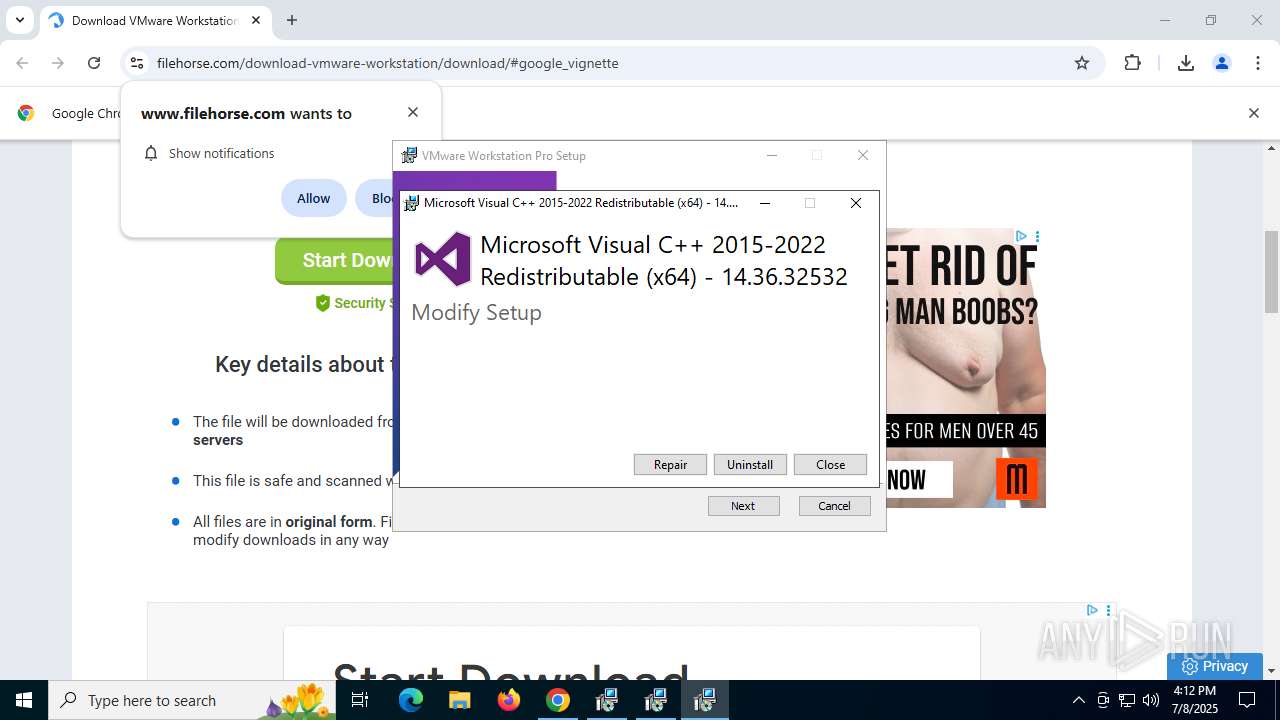1280x720 pixels.
Task: Open Privacy settings button
Action: click(1214, 666)
